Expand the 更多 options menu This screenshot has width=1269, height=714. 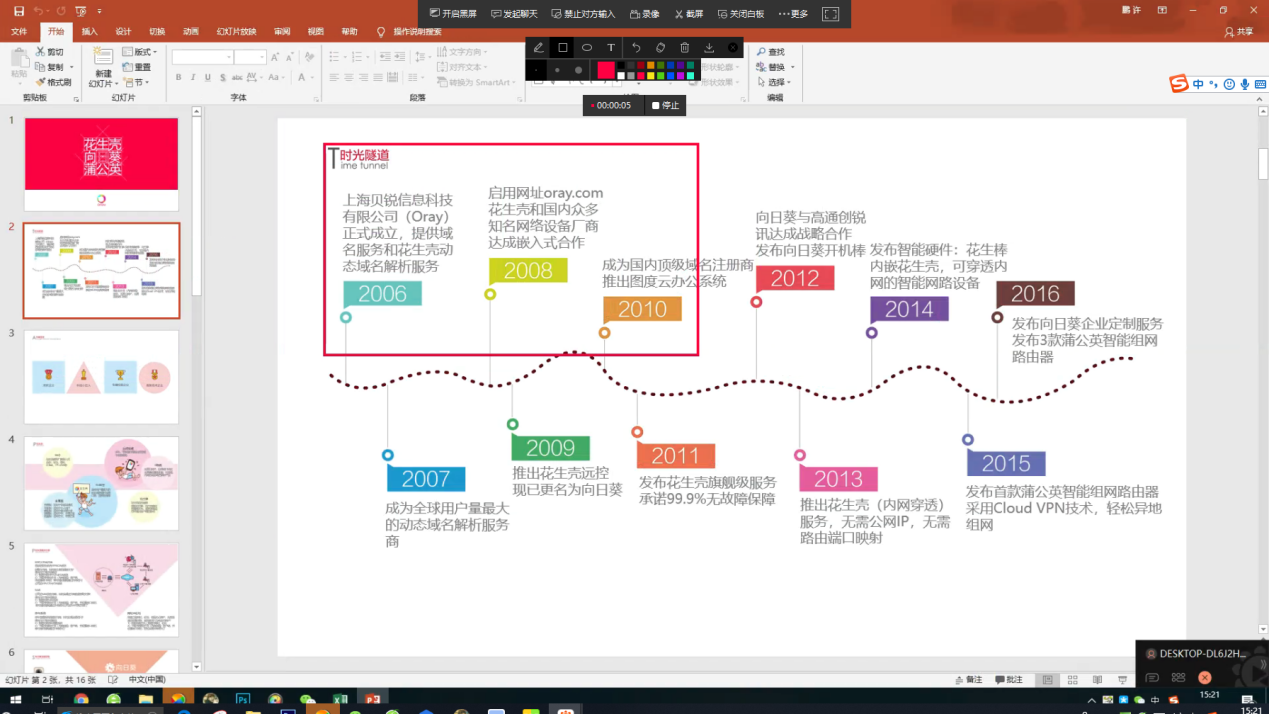click(x=793, y=14)
